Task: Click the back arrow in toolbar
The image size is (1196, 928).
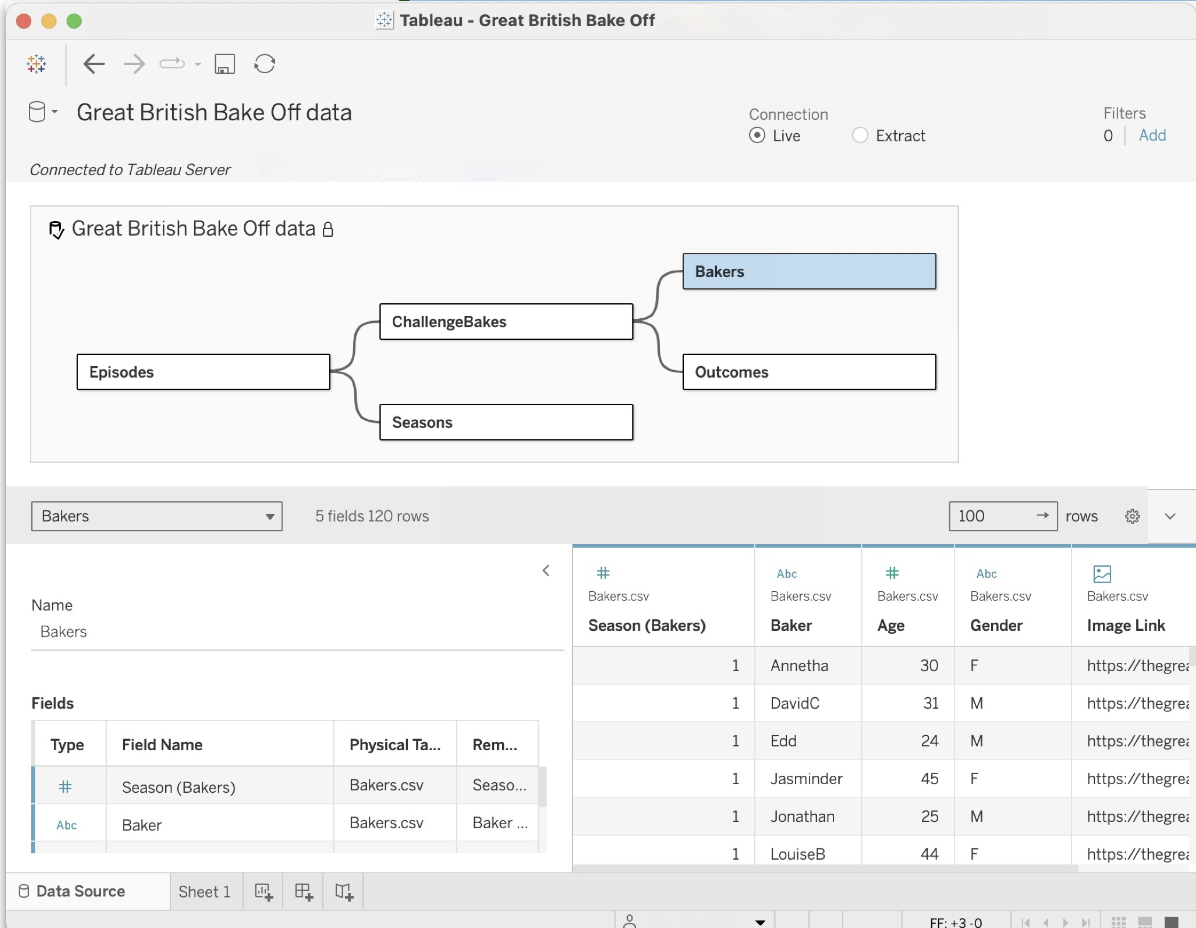Action: 94,64
